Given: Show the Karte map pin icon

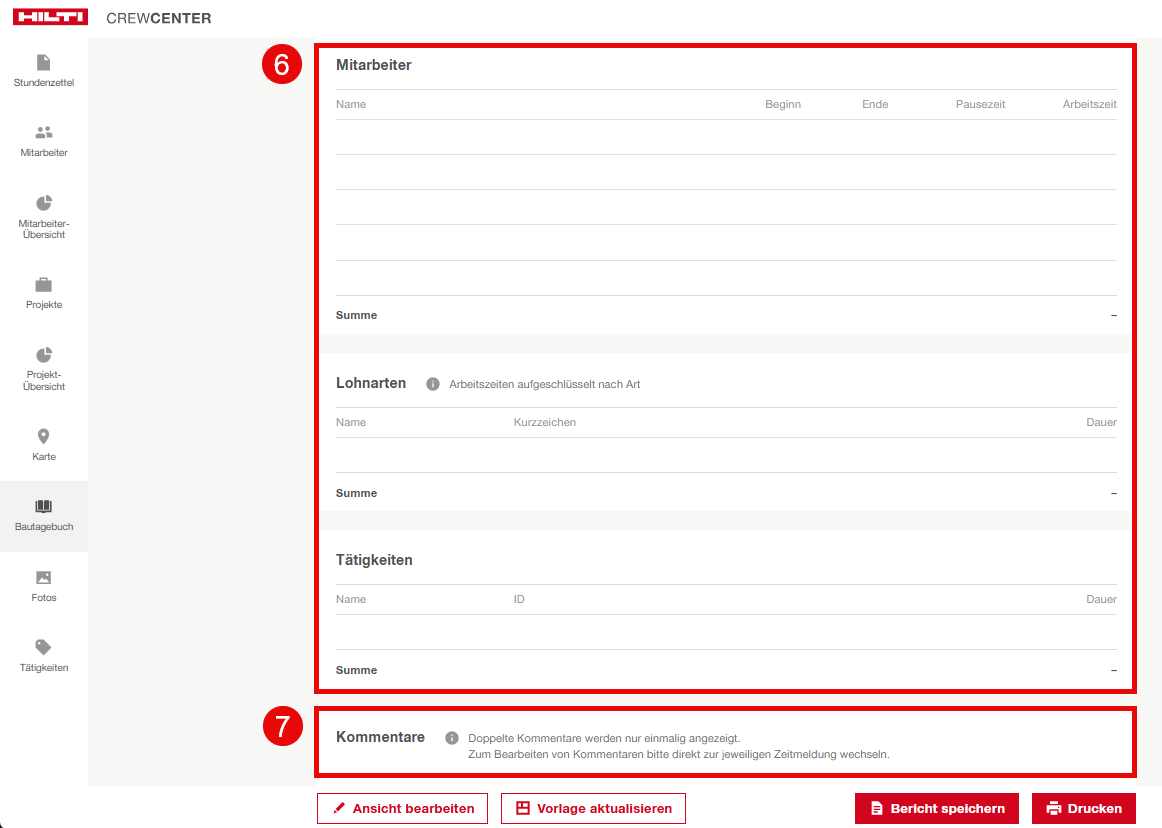Looking at the screenshot, I should tap(43, 437).
